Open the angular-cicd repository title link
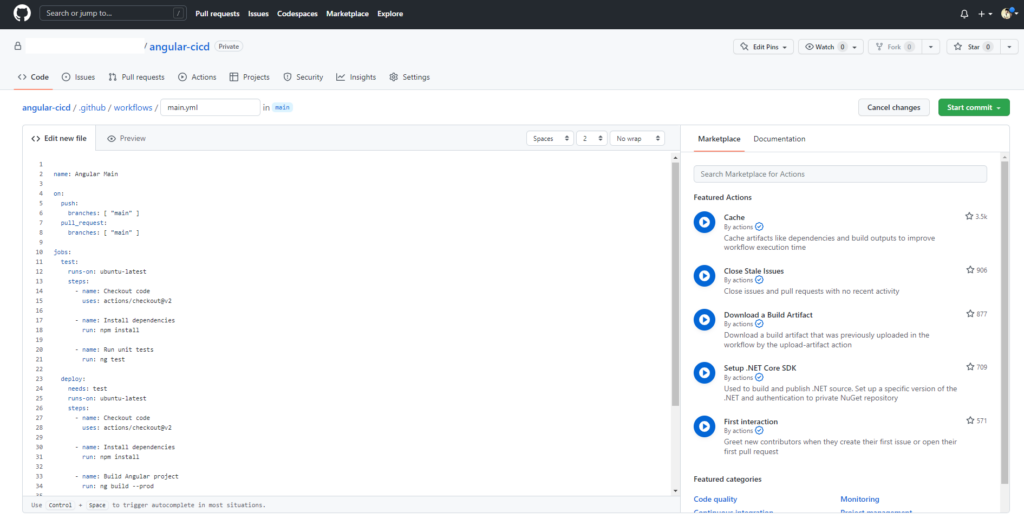1024x518 pixels. coord(180,46)
